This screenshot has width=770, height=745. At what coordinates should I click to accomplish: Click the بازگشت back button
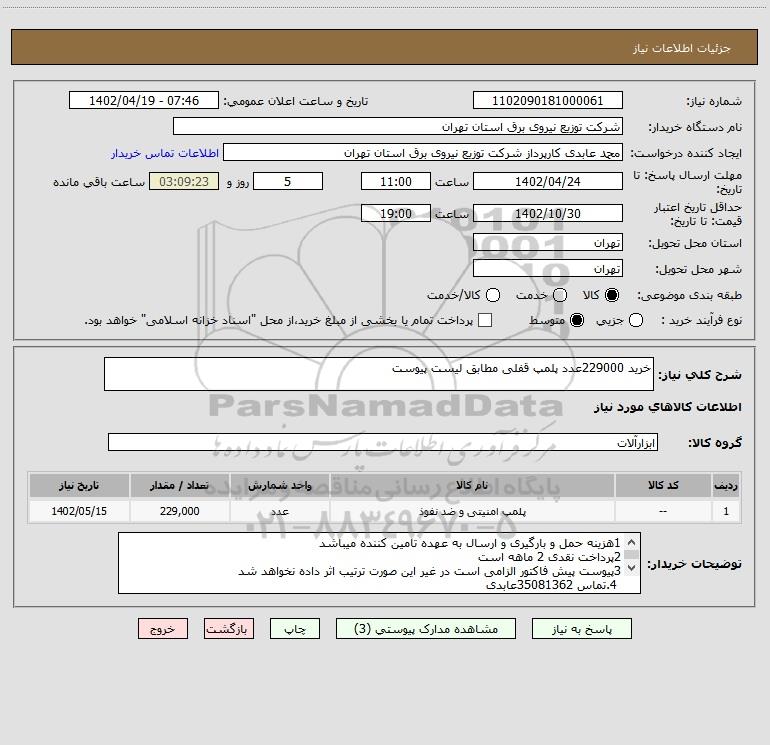coord(229,629)
